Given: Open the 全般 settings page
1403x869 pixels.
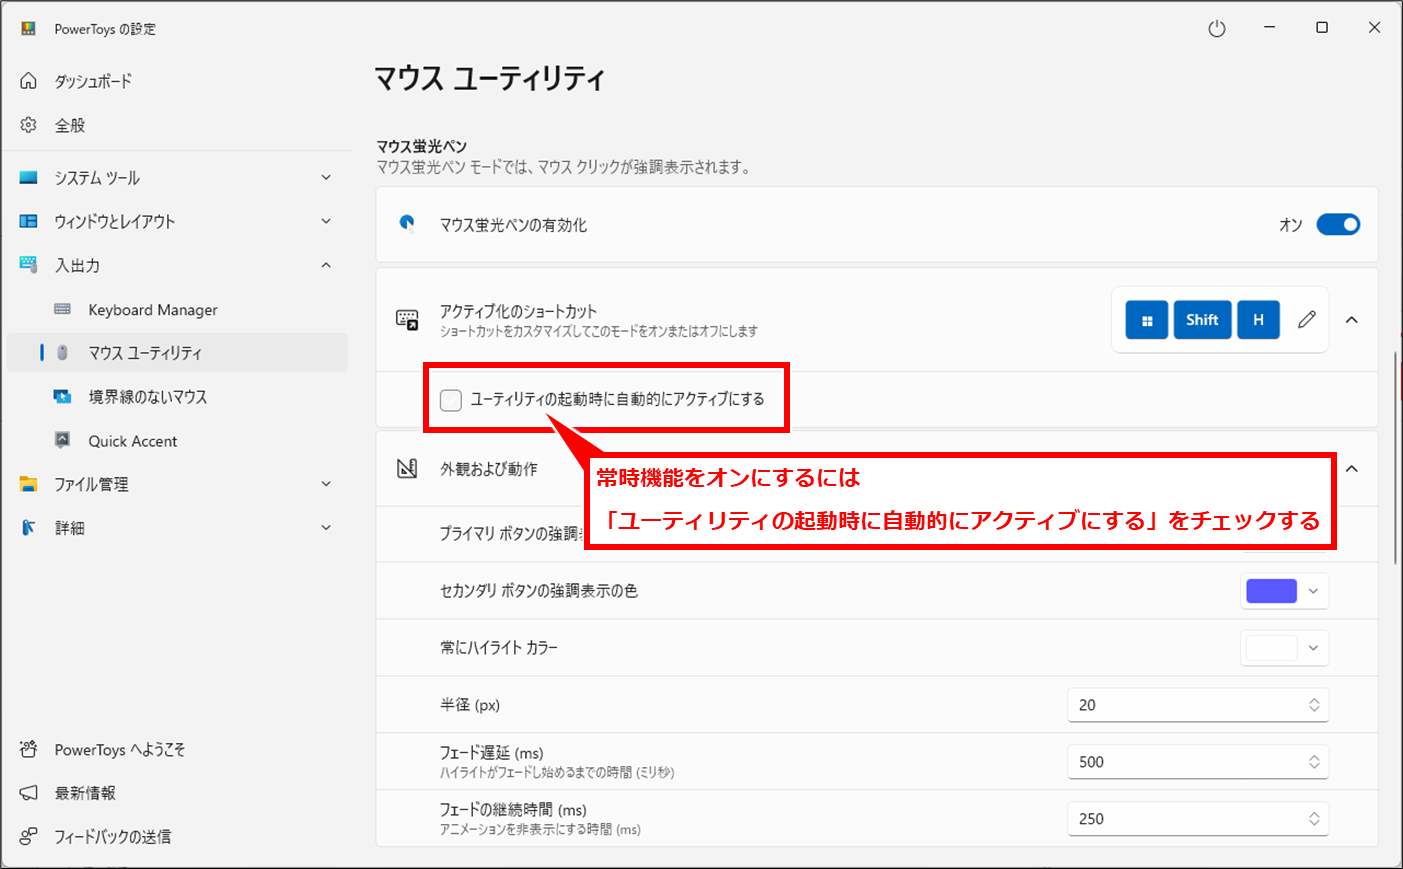Looking at the screenshot, I should pos(176,125).
